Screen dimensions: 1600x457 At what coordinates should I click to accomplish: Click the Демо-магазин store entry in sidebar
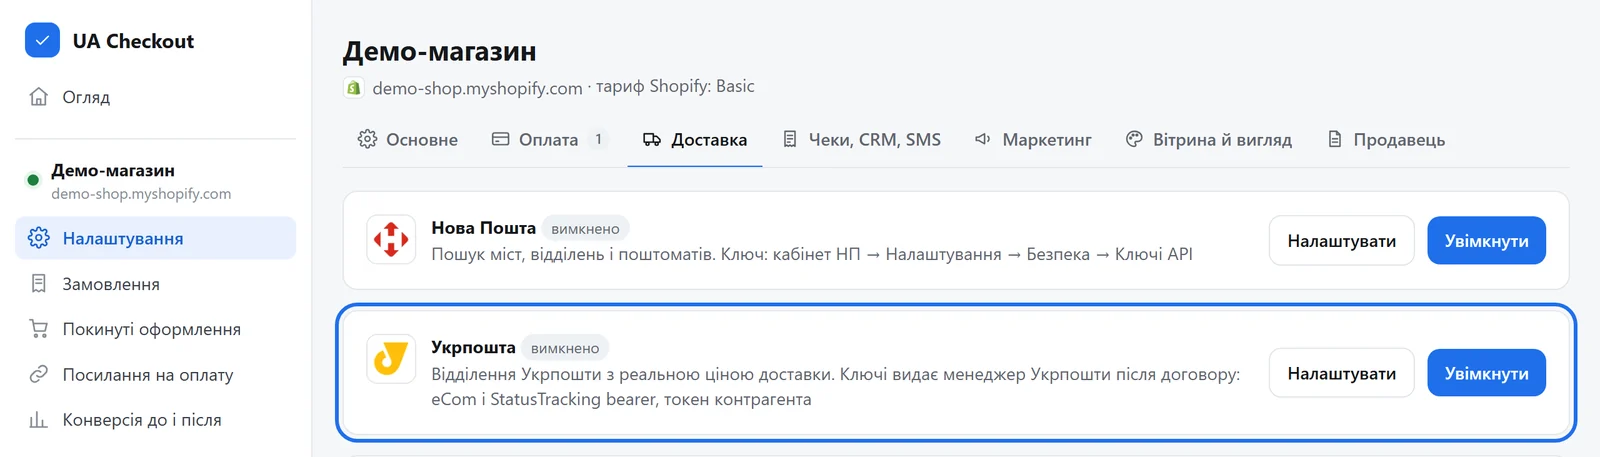(x=155, y=181)
